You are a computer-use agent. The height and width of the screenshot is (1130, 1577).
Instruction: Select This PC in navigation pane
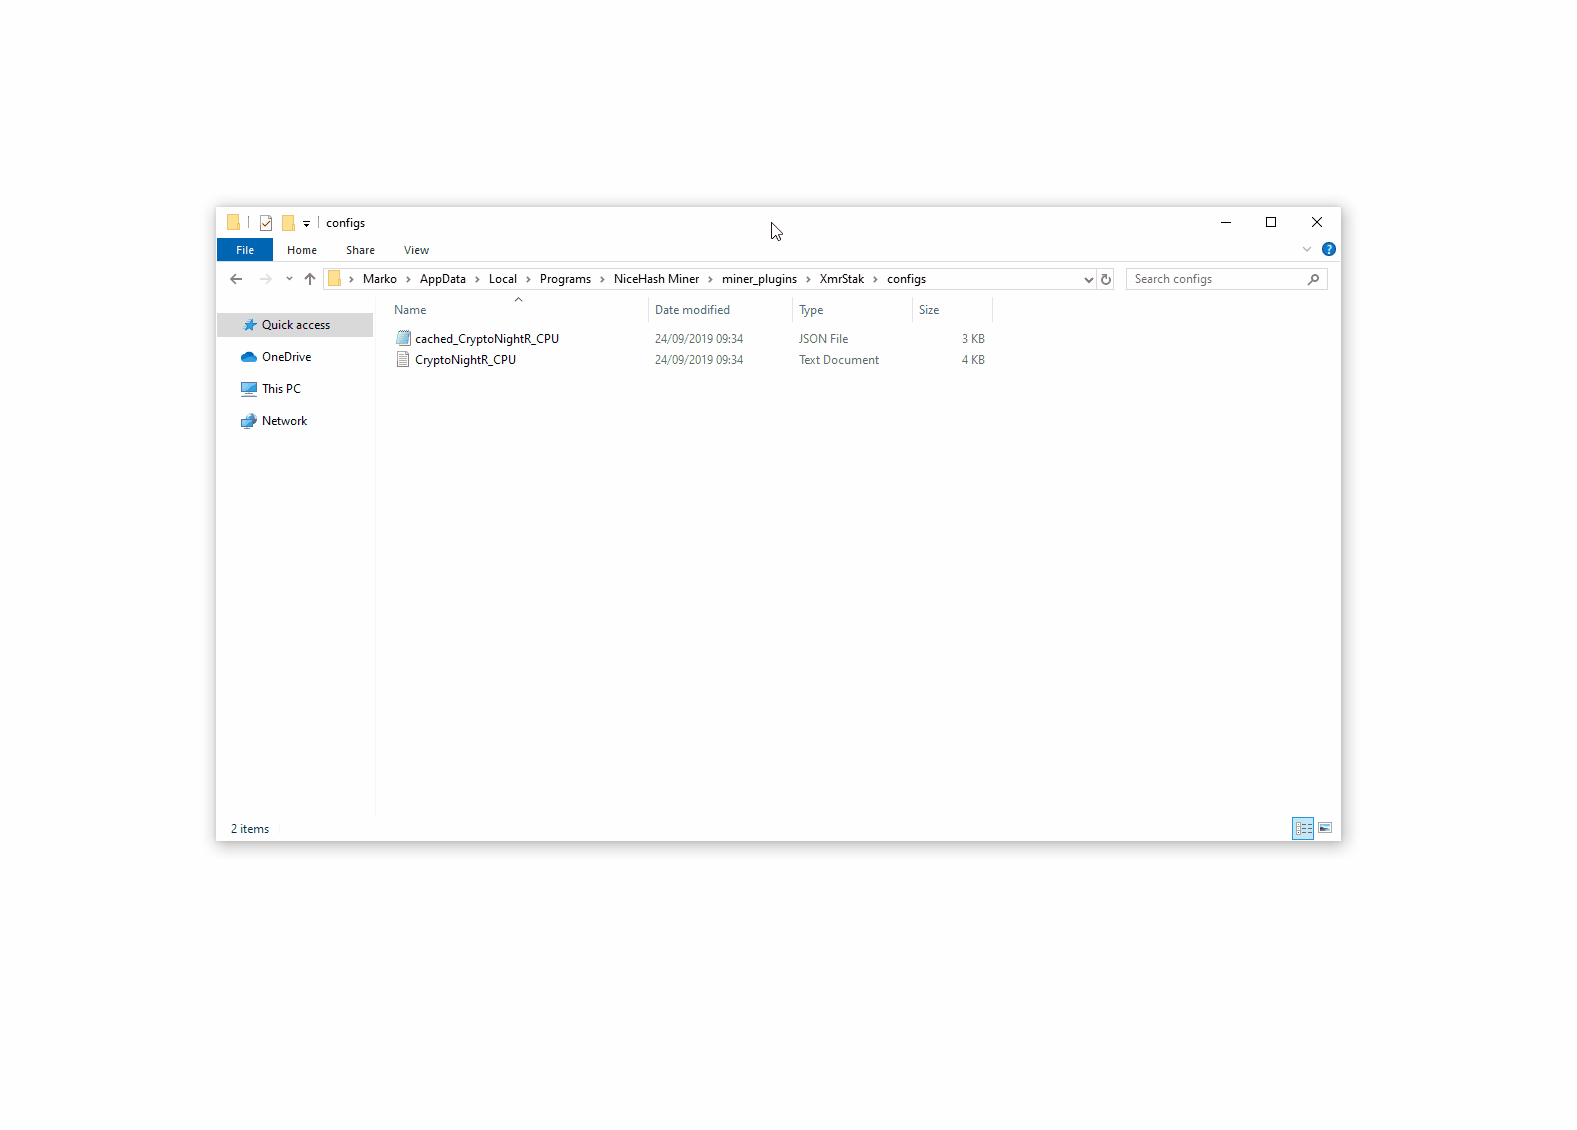281,389
